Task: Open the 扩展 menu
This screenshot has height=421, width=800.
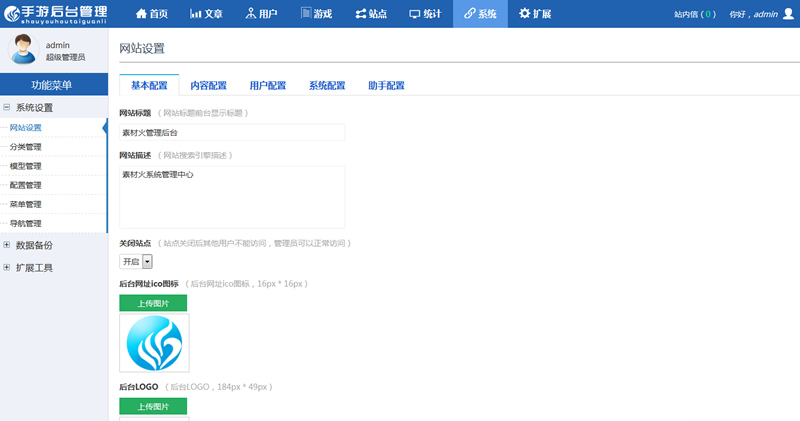Action: tap(535, 14)
